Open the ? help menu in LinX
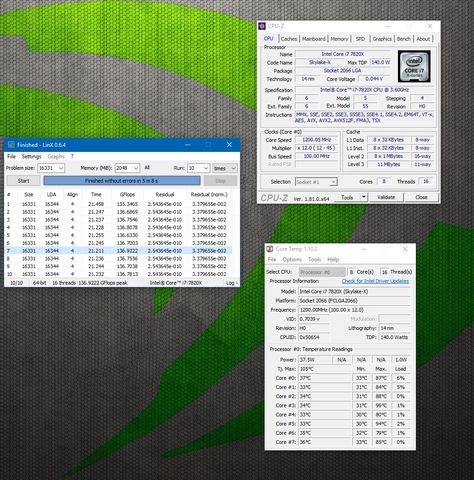 coord(72,156)
